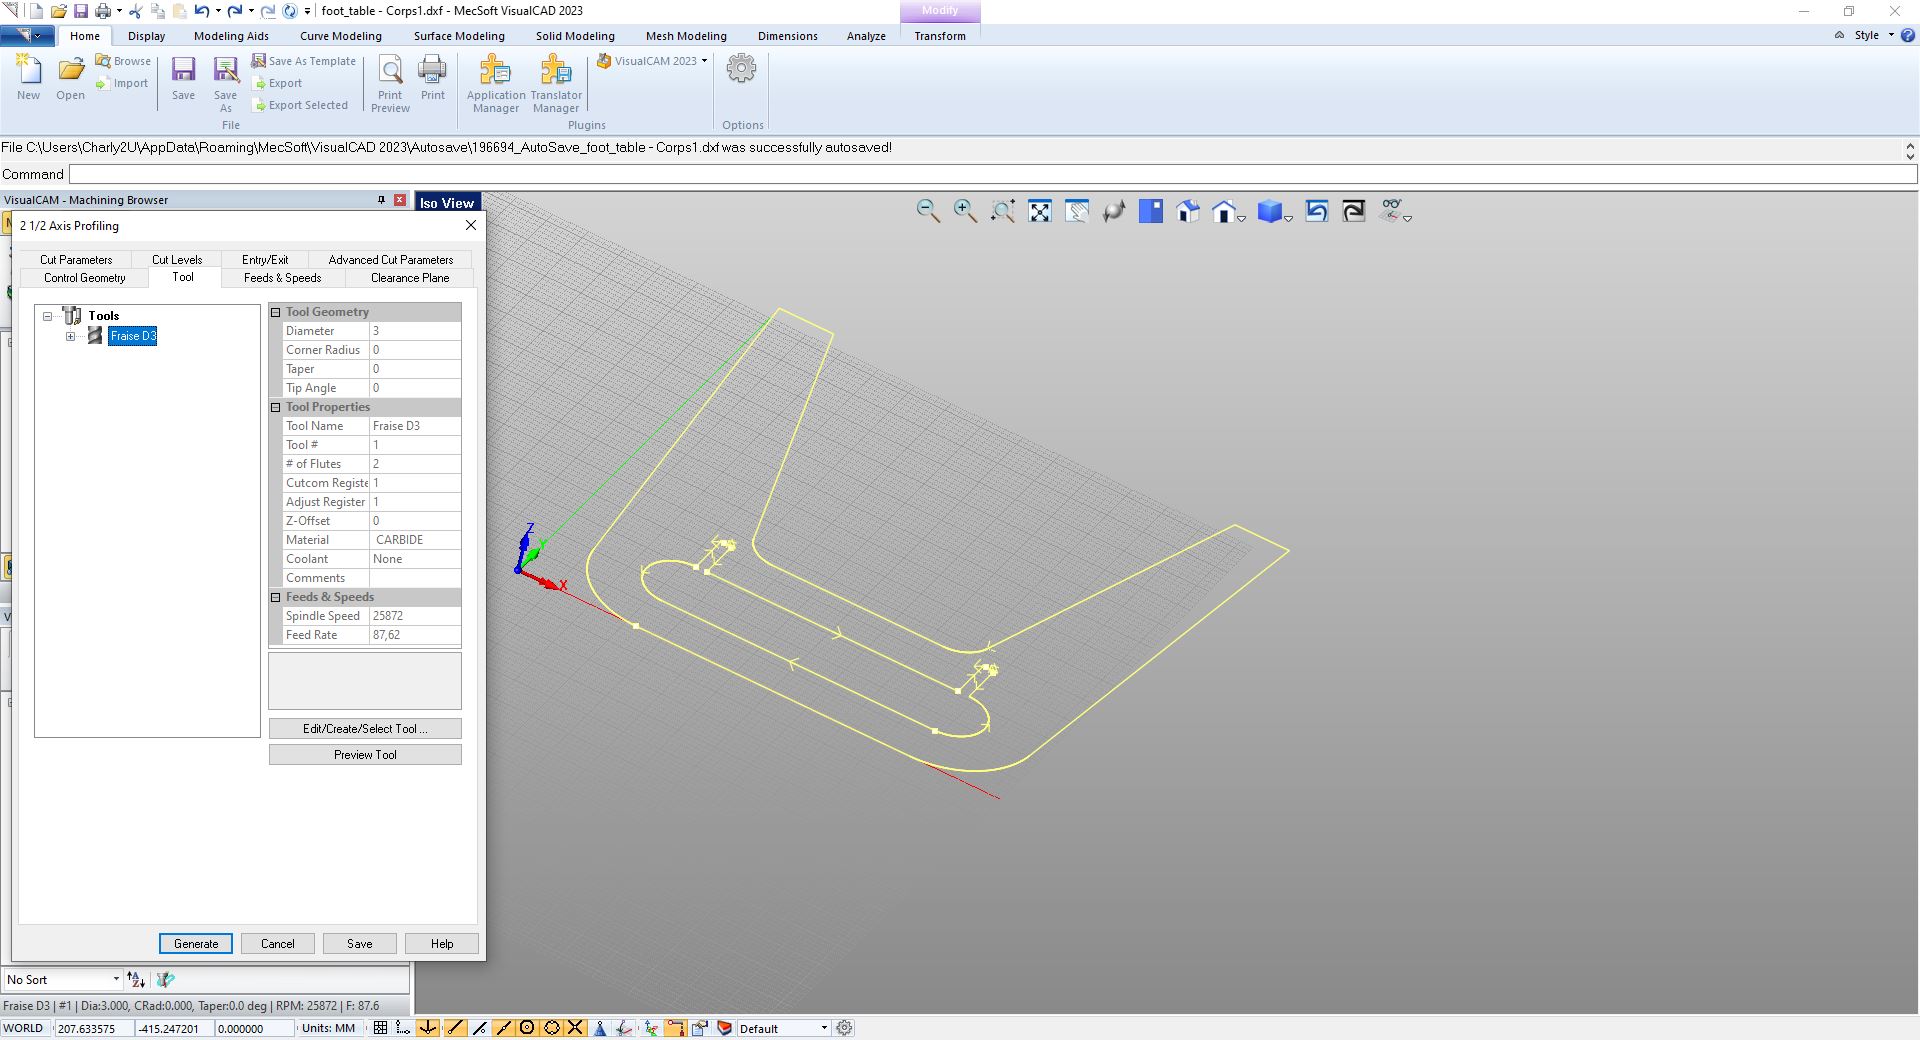Open the Dimensions ribbon tab
Viewport: 1920px width, 1040px height.
pos(788,36)
